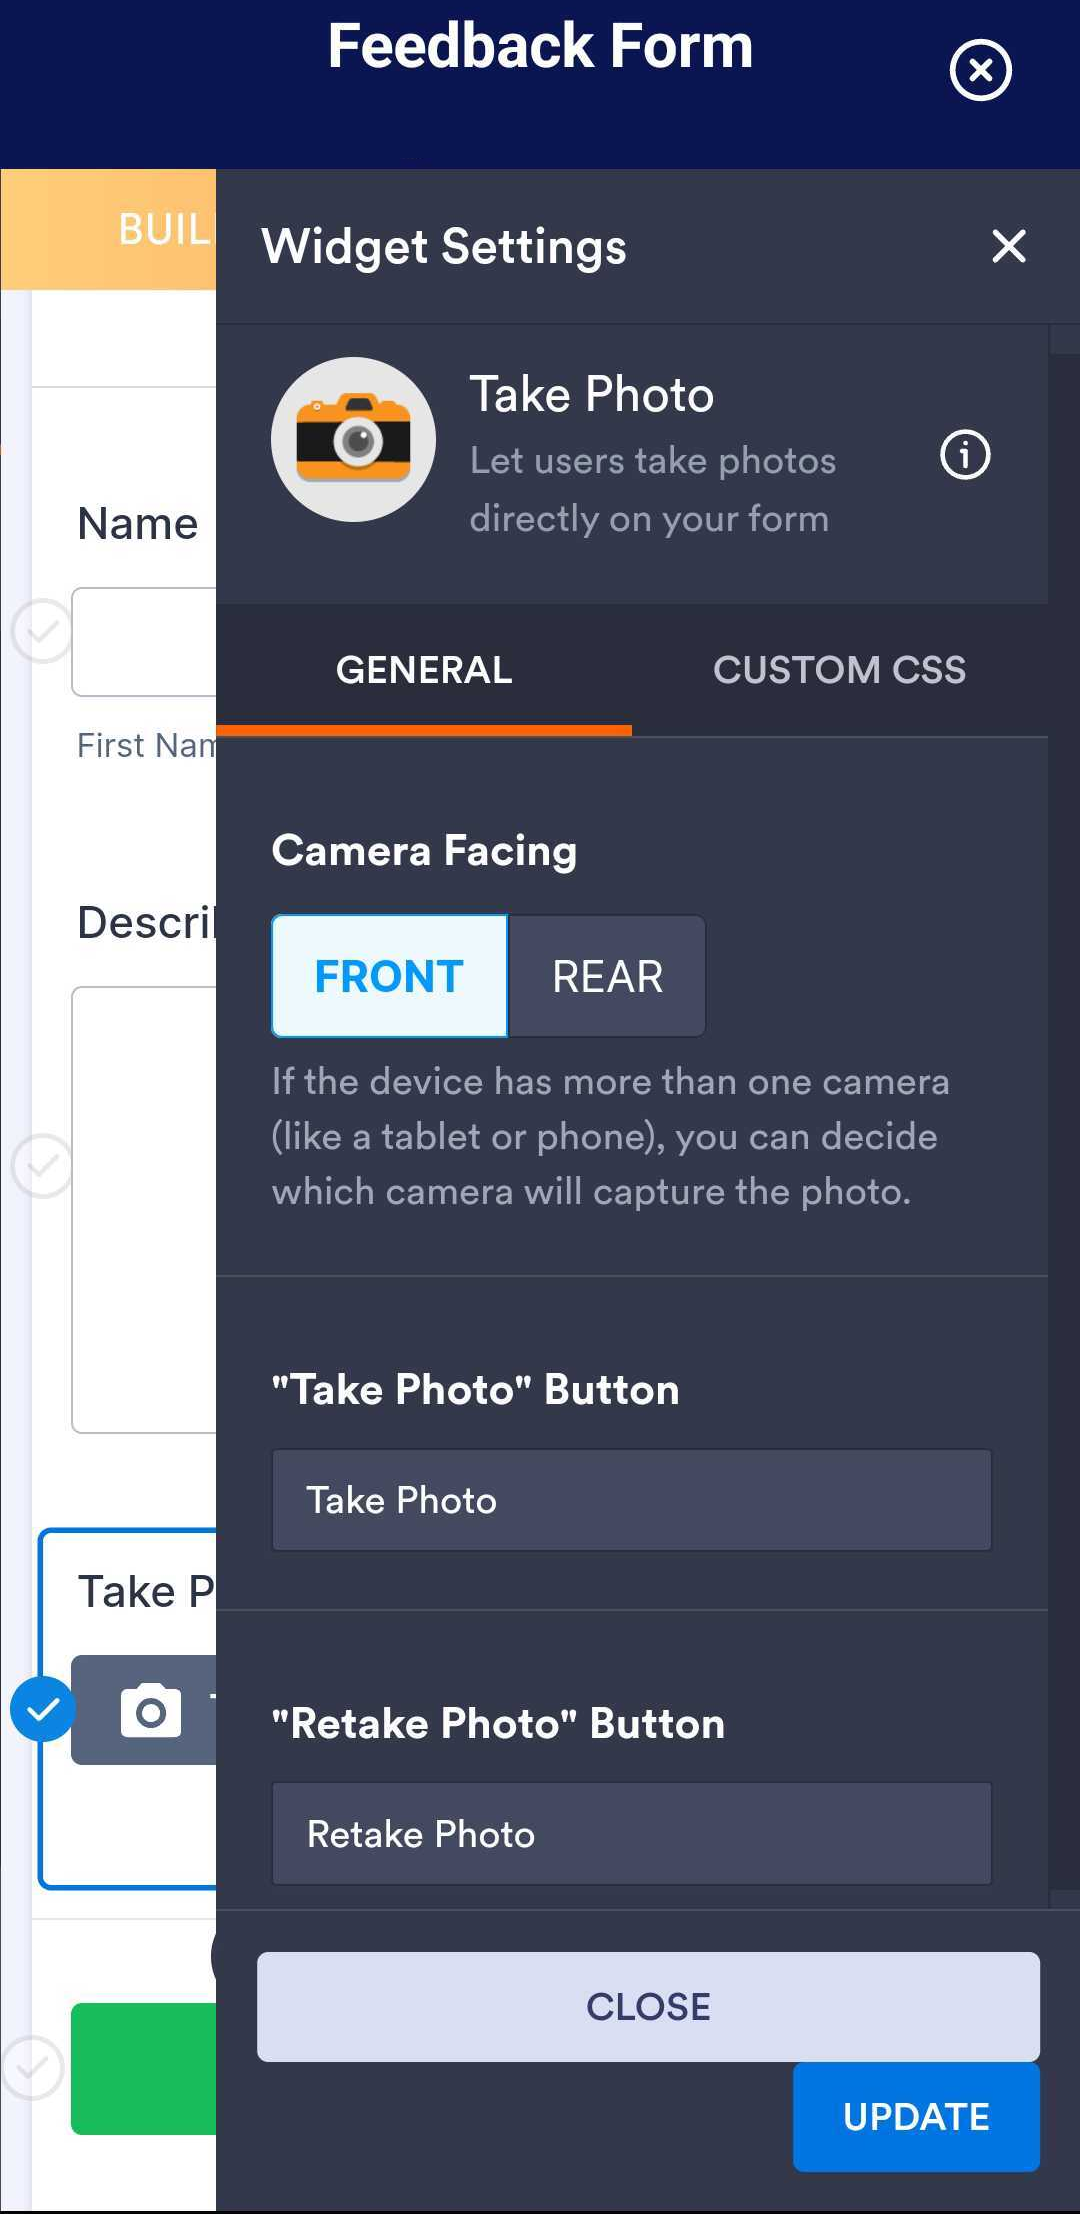Edit the "Retake Photo" button text field

[x=631, y=1834]
